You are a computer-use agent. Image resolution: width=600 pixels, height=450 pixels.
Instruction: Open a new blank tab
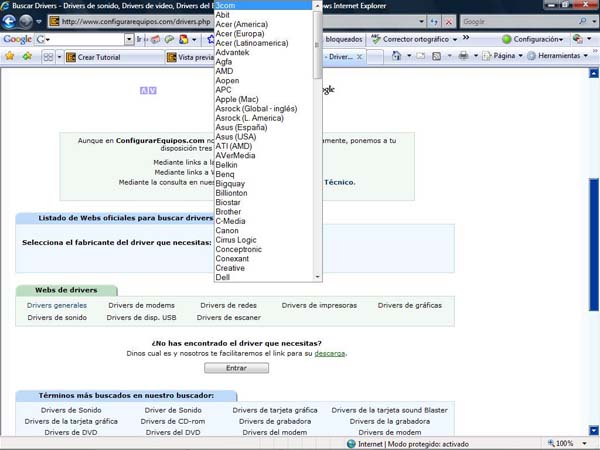(374, 57)
